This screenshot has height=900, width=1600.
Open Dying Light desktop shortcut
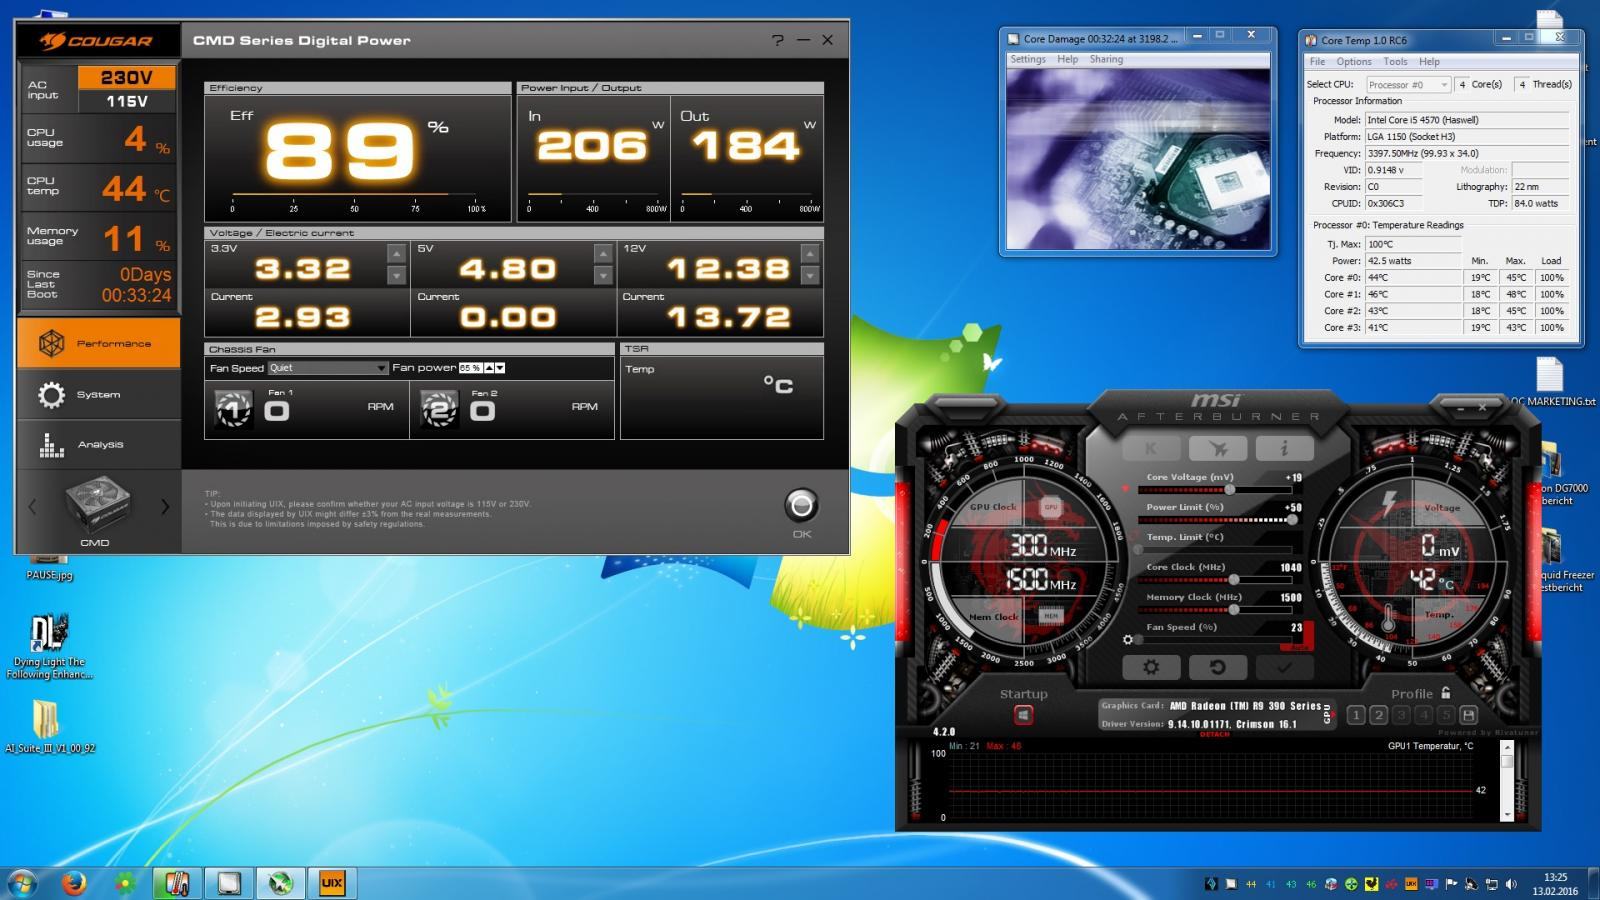[x=49, y=646]
